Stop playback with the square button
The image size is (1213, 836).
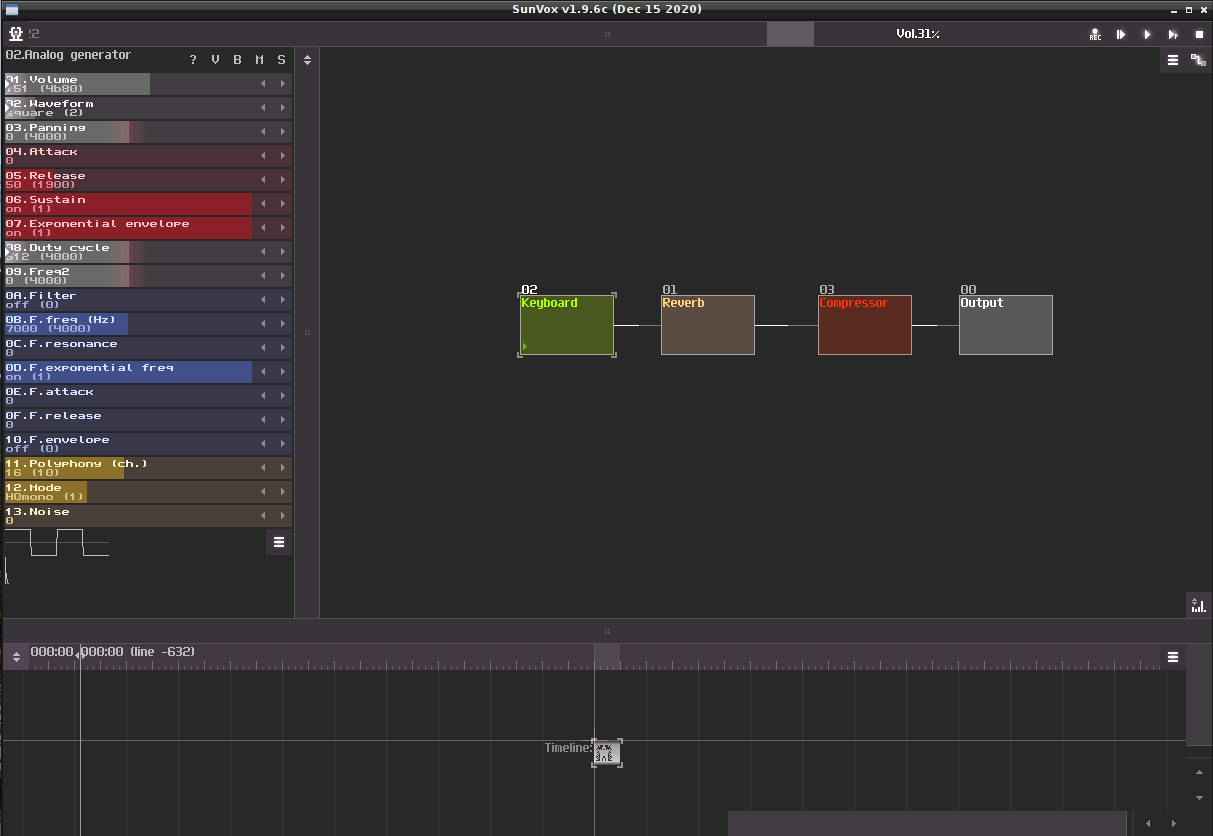(1199, 34)
